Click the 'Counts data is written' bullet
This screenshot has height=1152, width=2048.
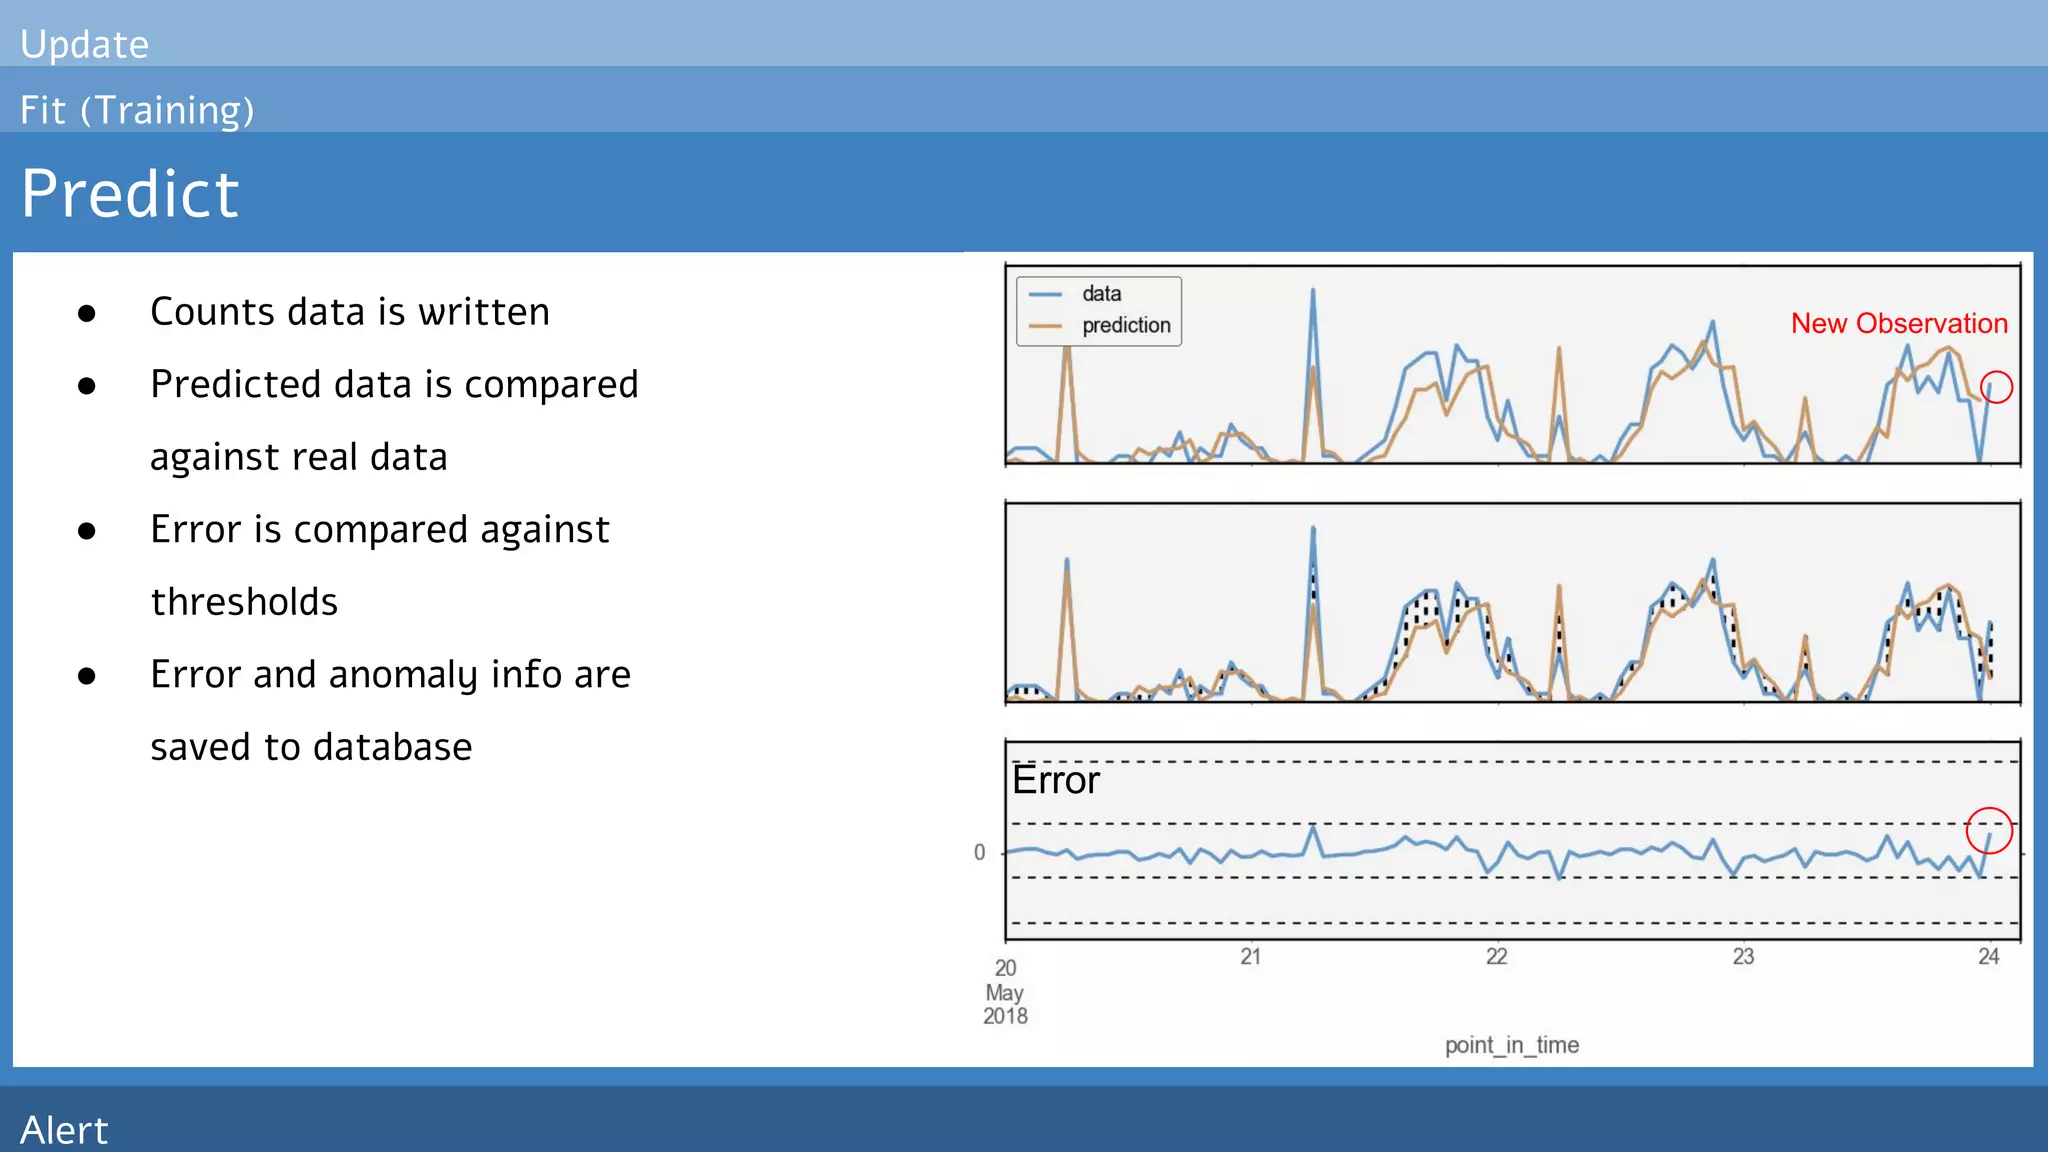(x=350, y=312)
